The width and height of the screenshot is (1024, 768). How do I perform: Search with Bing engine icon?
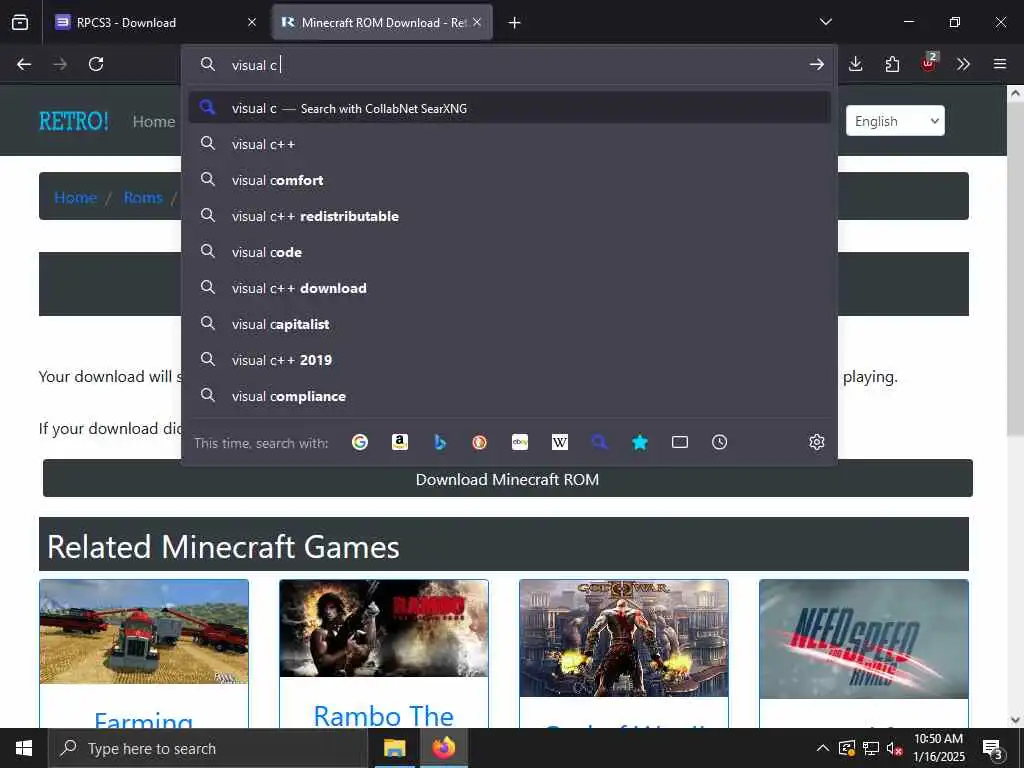coord(440,442)
